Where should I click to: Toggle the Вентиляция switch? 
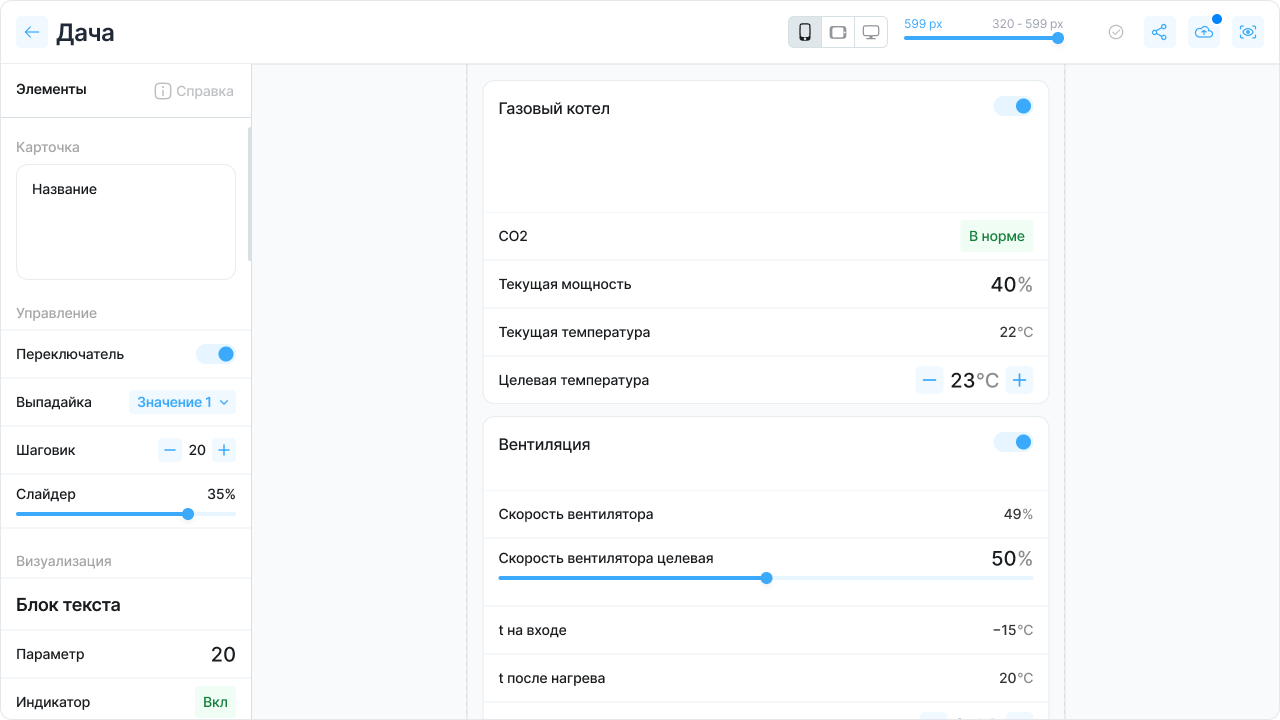pyautogui.click(x=1013, y=442)
